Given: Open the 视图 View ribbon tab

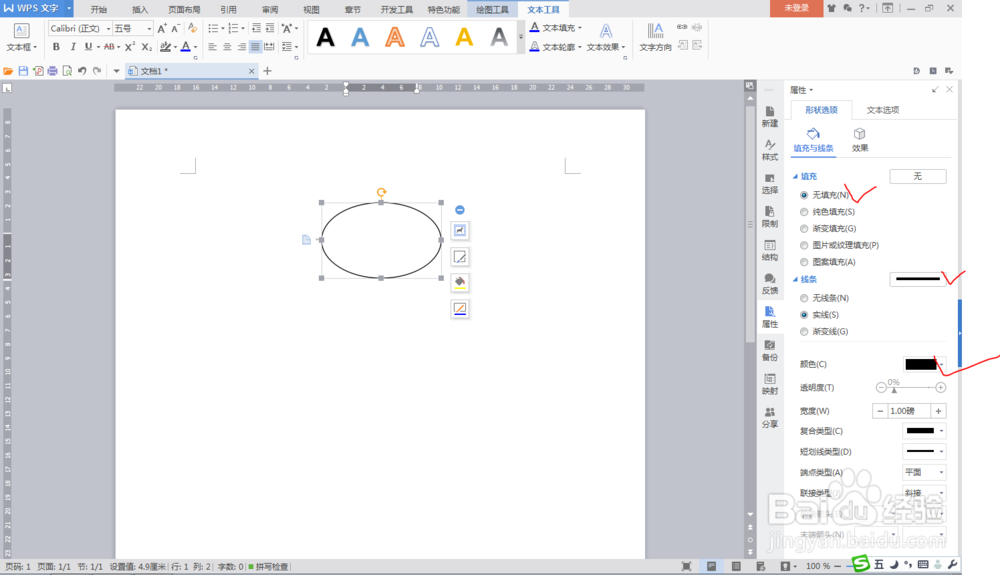Looking at the screenshot, I should (311, 9).
